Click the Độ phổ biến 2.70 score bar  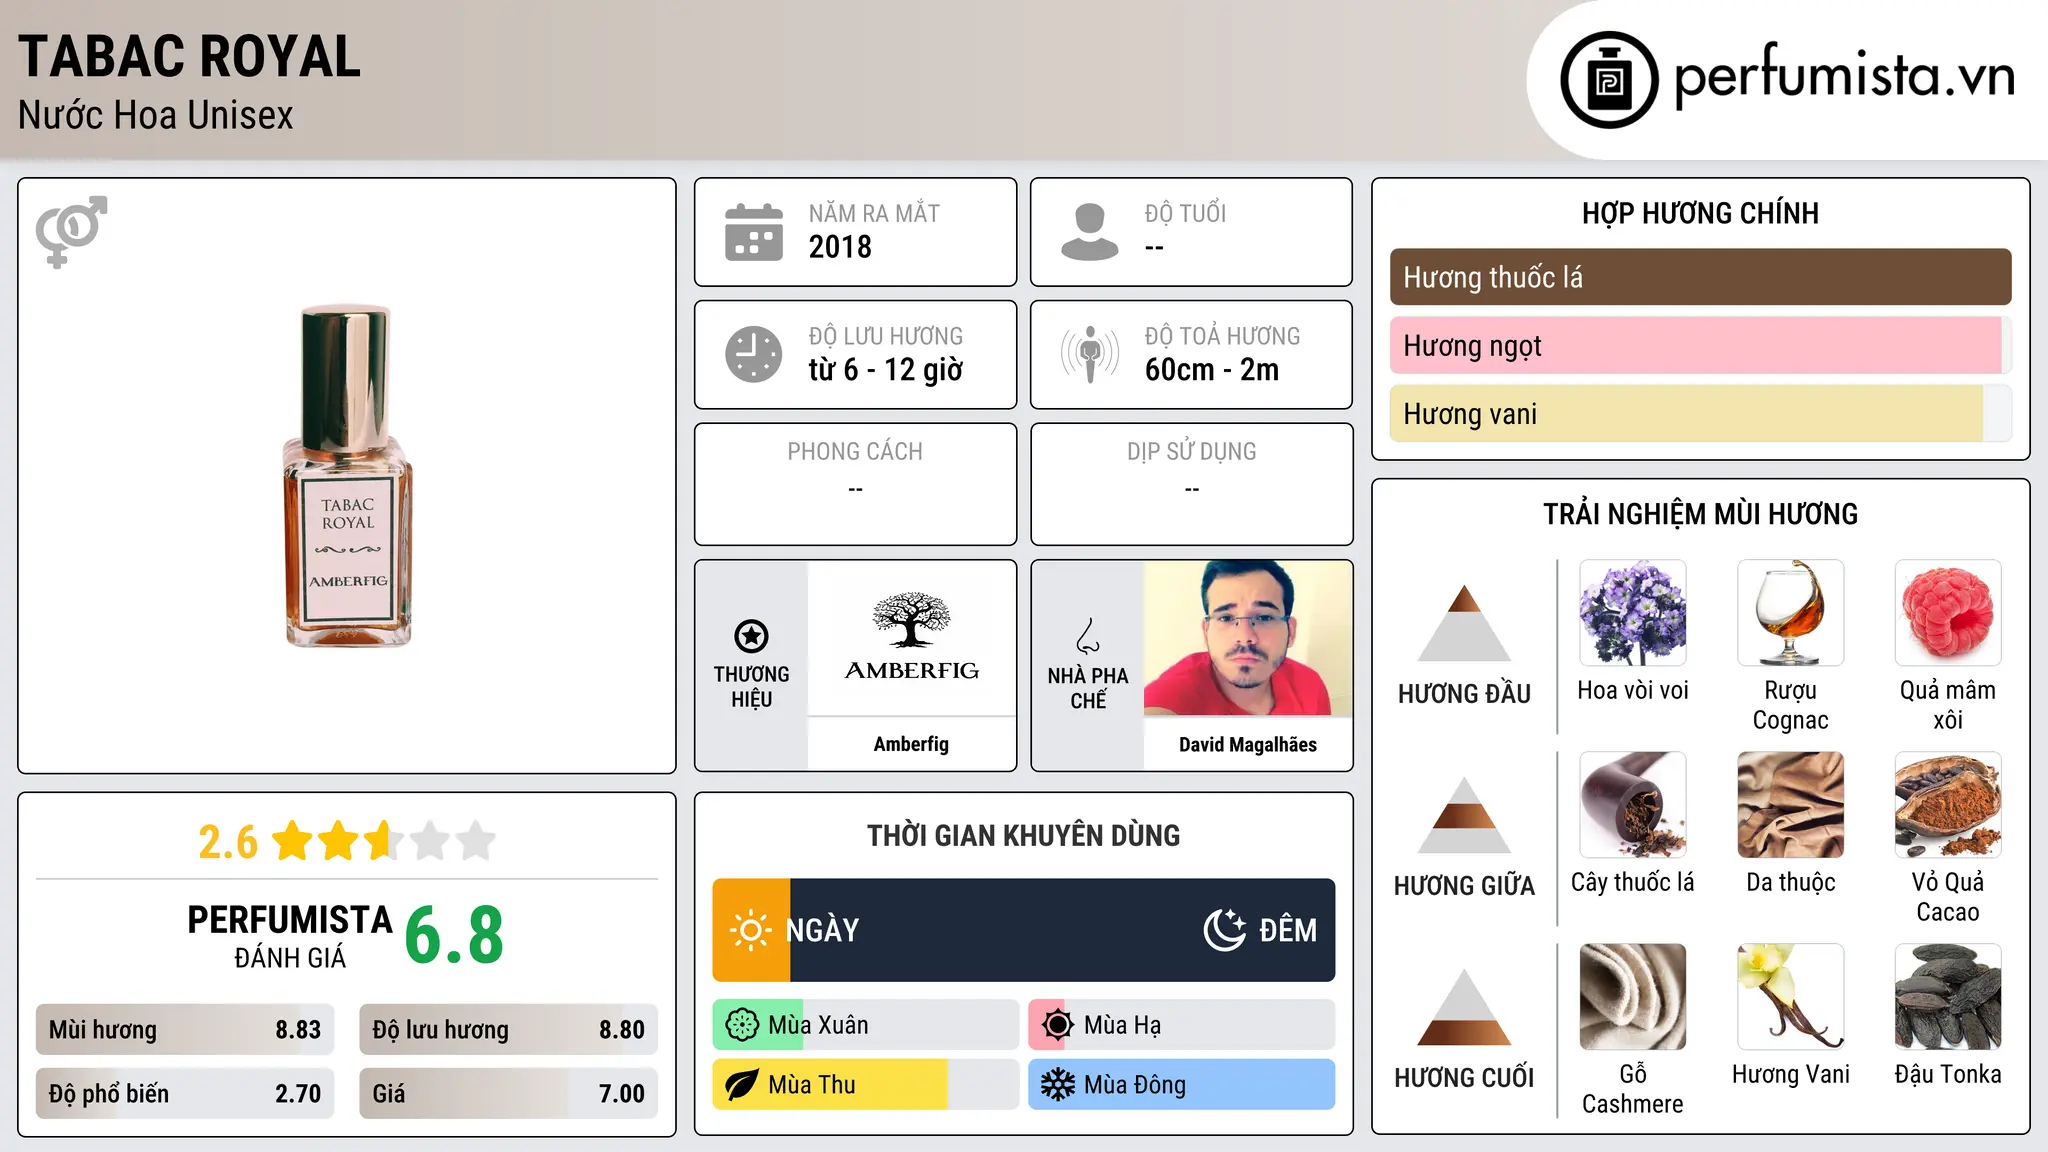click(x=185, y=1094)
